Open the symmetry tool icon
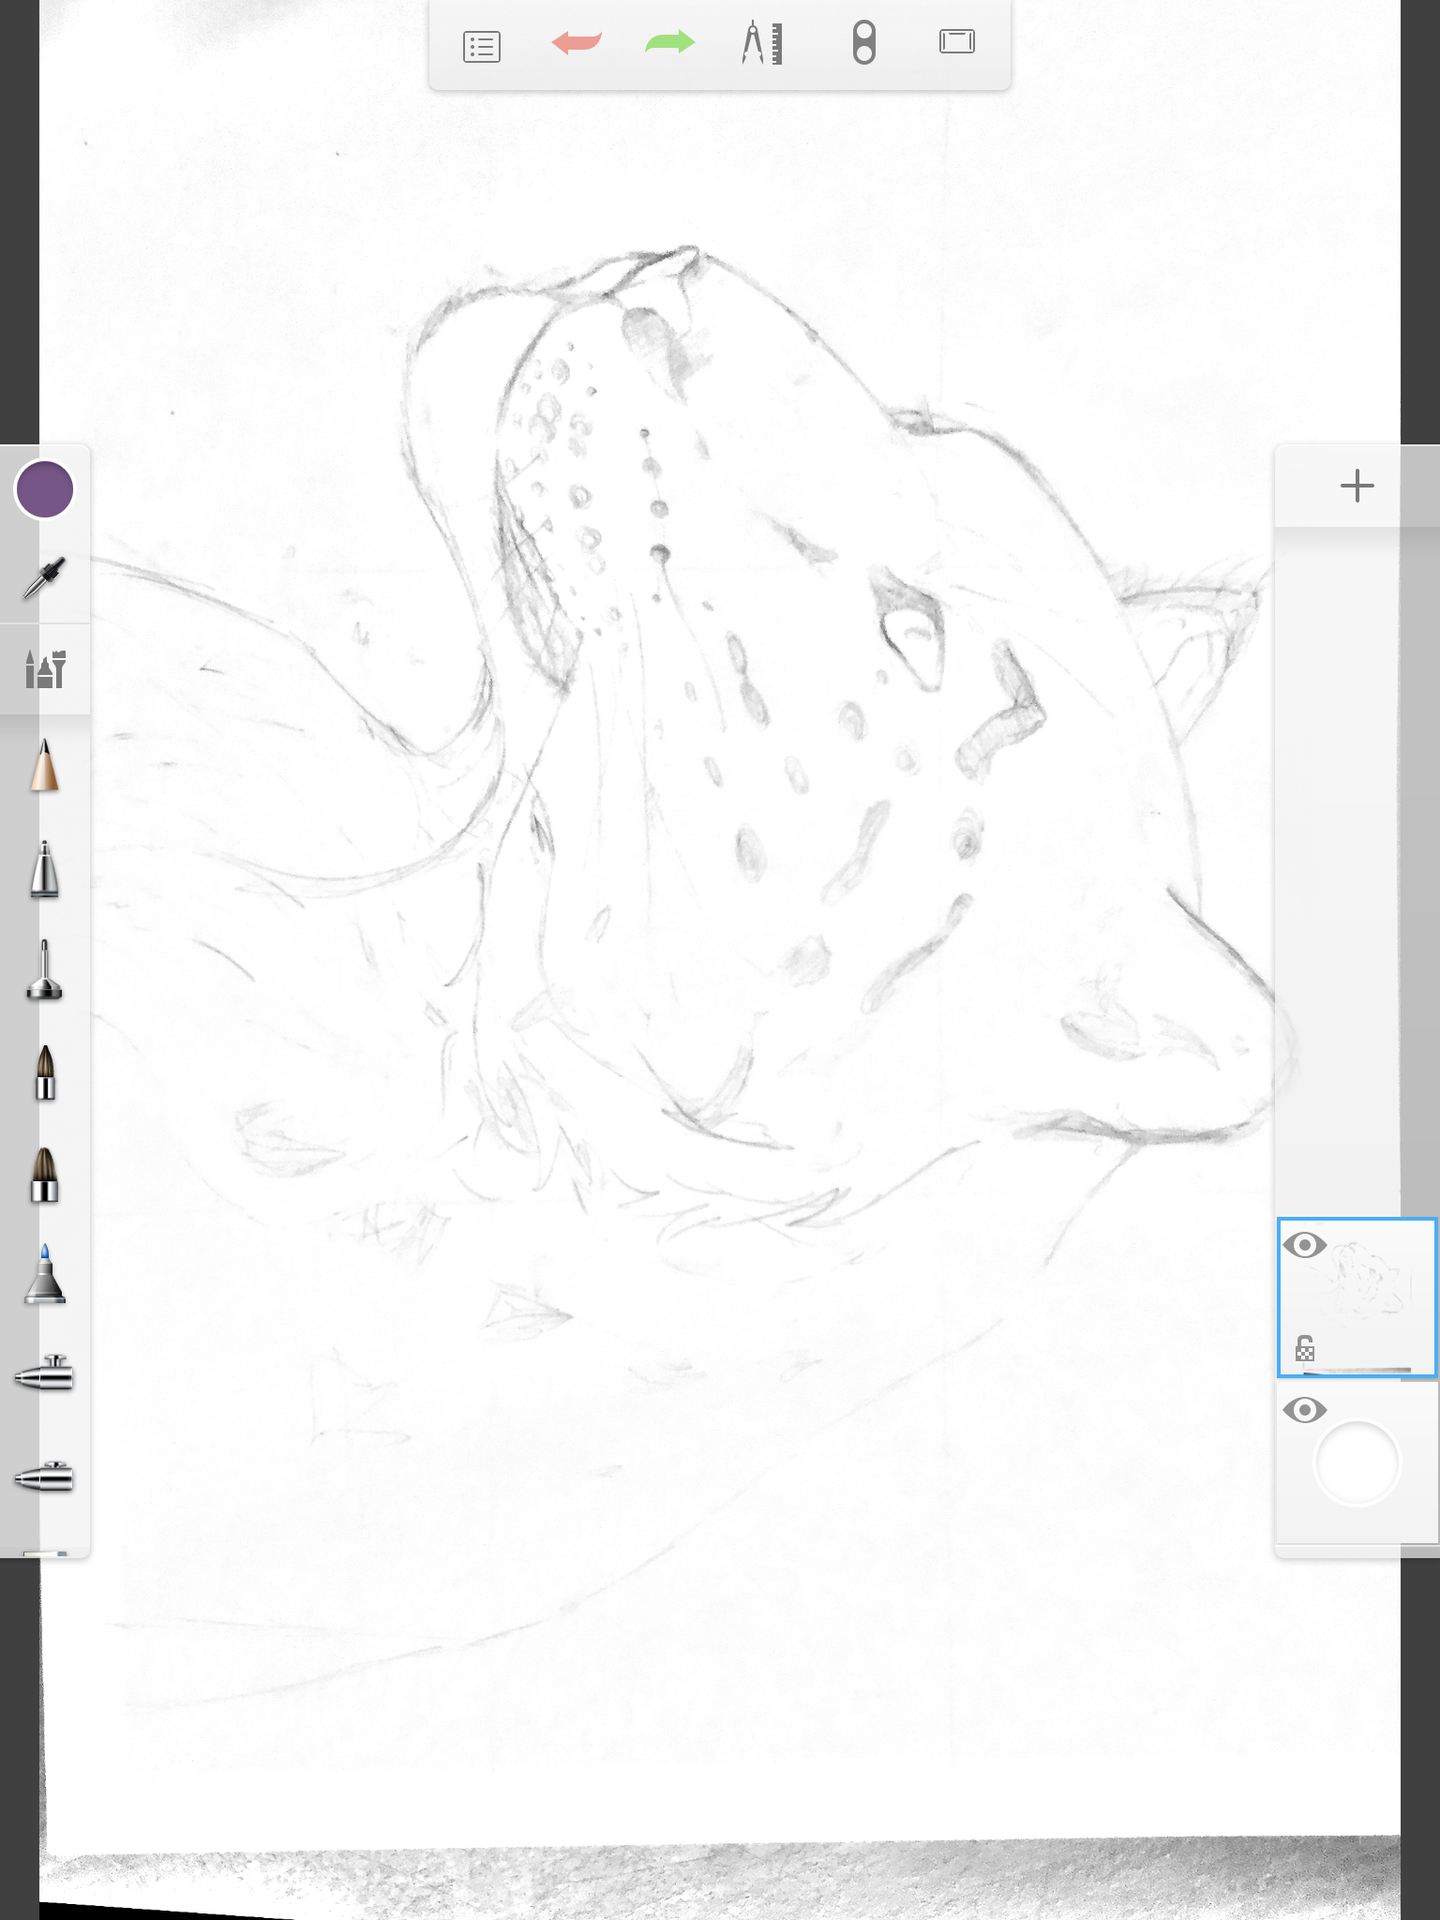The width and height of the screenshot is (1440, 1920). point(864,43)
